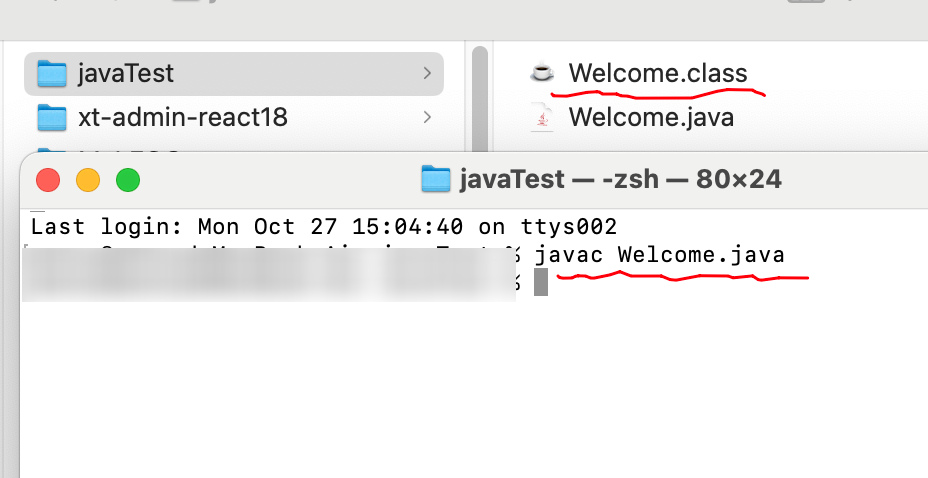
Task: Click the Finder column scrollbar
Action: pos(480,99)
